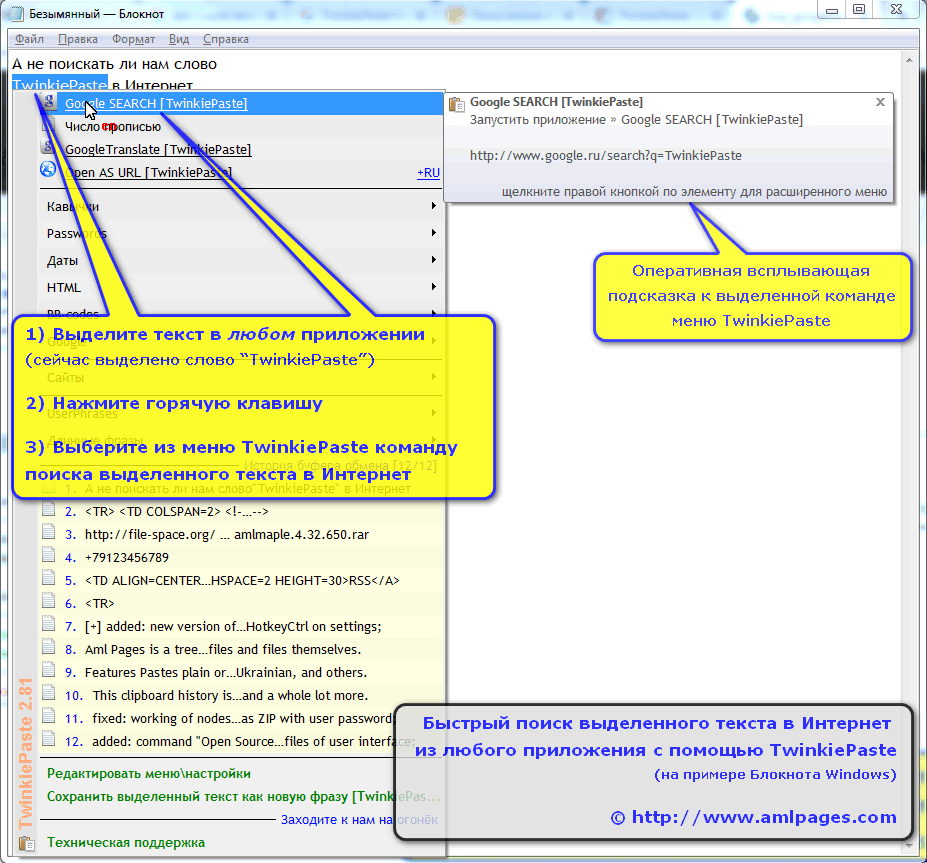Expand the Passwords submenu arrow
The width and height of the screenshot is (927, 863).
(x=433, y=233)
